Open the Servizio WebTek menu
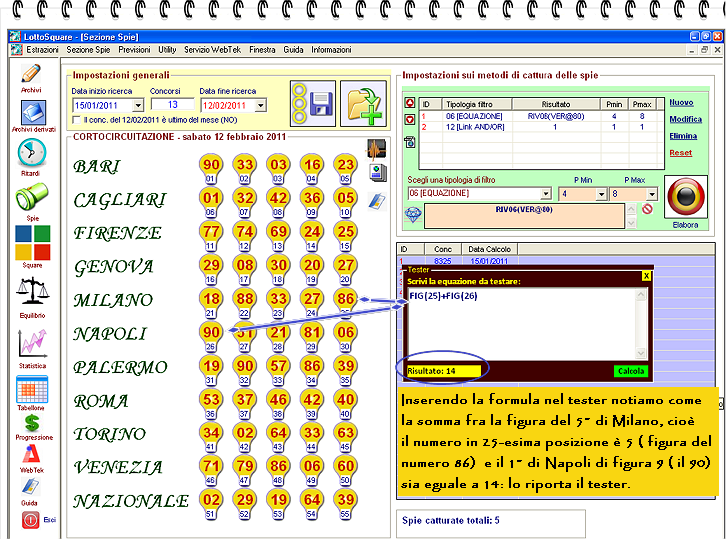 [x=213, y=50]
